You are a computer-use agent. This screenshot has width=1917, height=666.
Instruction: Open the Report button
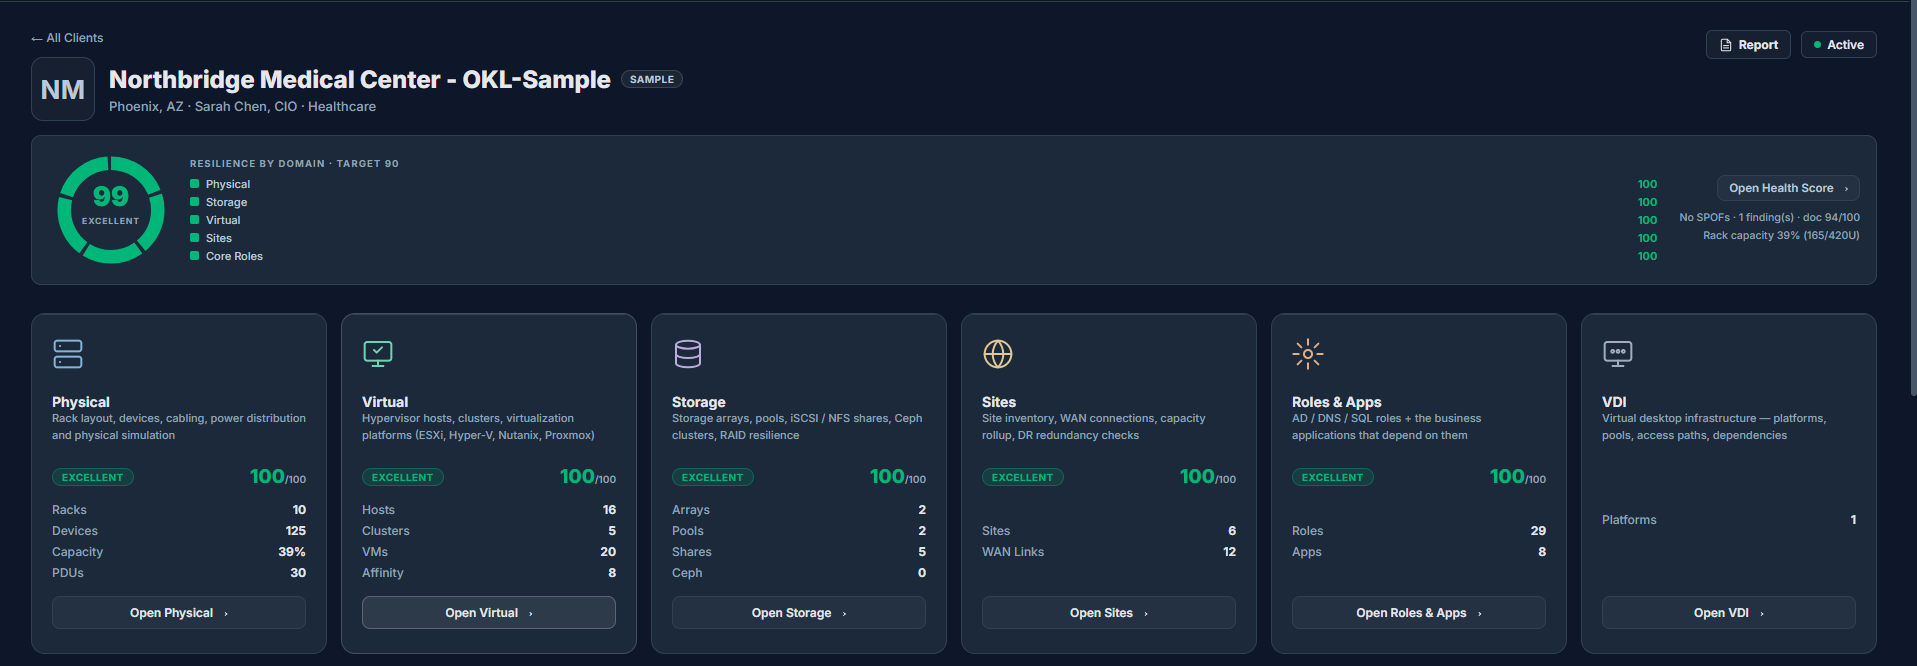[x=1748, y=45]
